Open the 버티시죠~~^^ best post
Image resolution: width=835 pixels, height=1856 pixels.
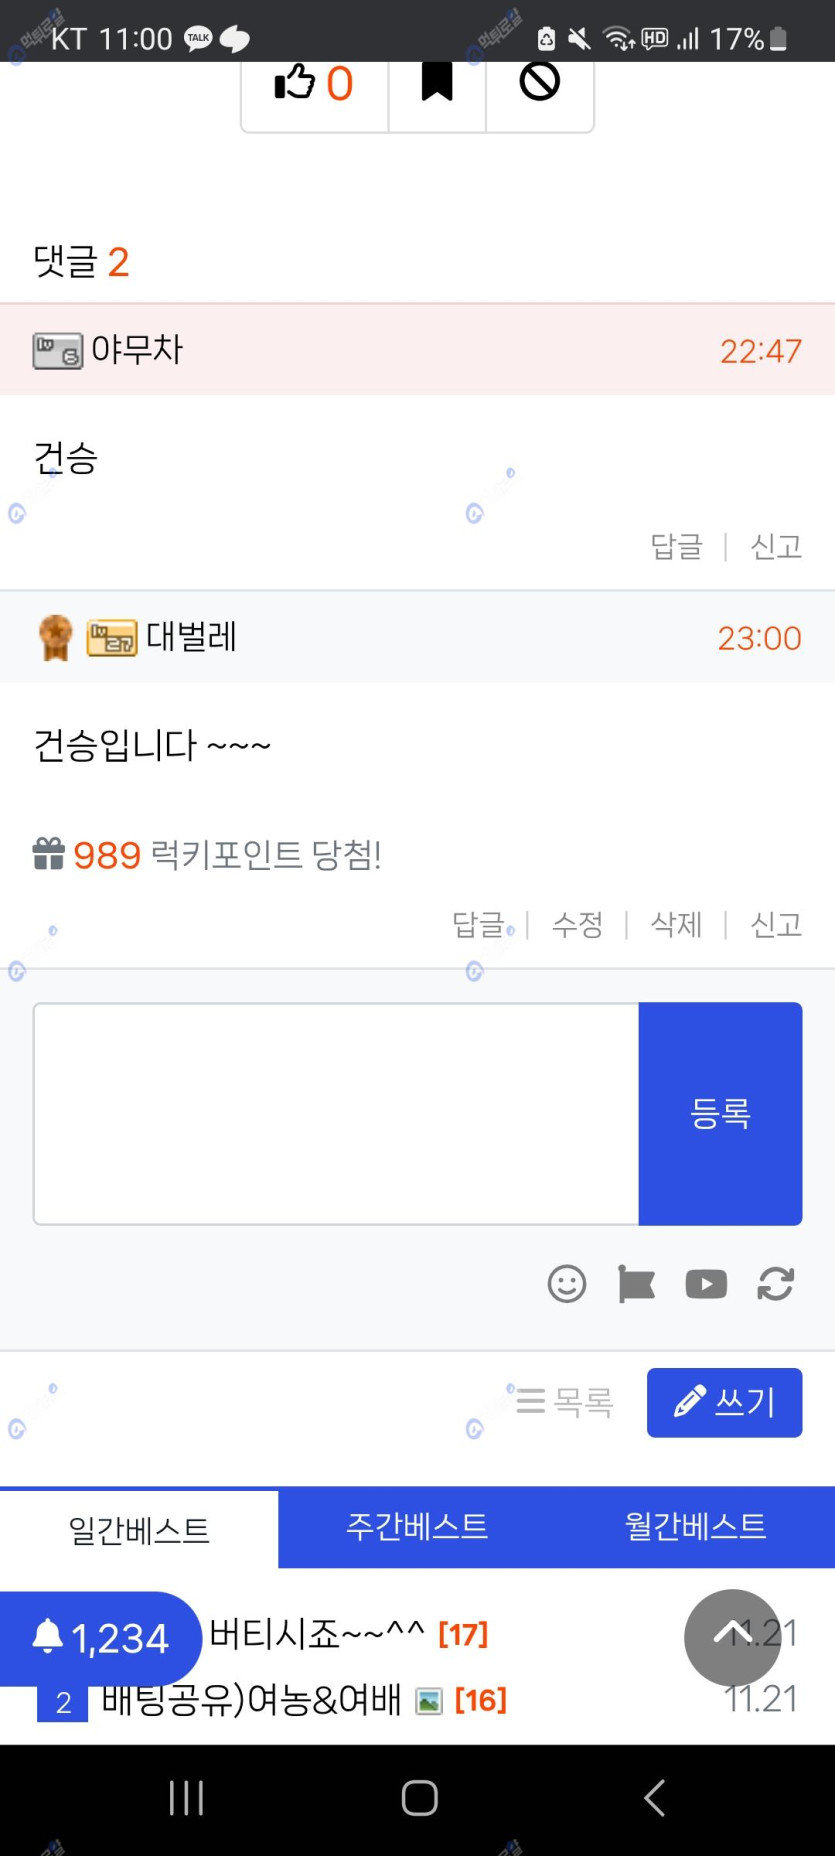[x=317, y=1634]
